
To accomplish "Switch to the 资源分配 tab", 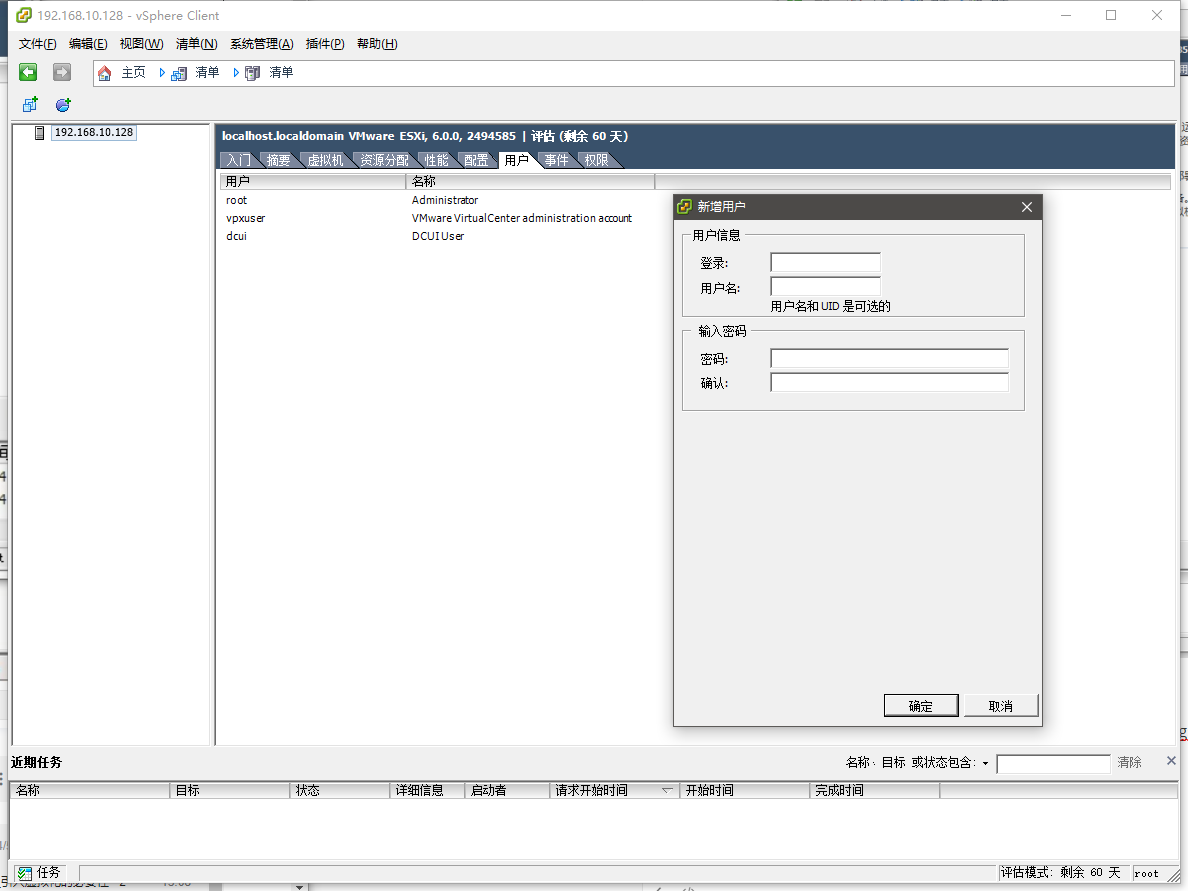I will point(385,160).
